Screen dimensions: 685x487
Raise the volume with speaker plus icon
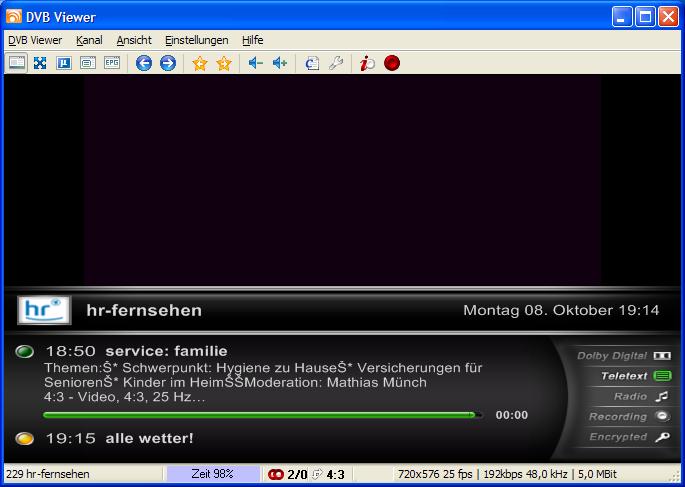pyautogui.click(x=280, y=63)
